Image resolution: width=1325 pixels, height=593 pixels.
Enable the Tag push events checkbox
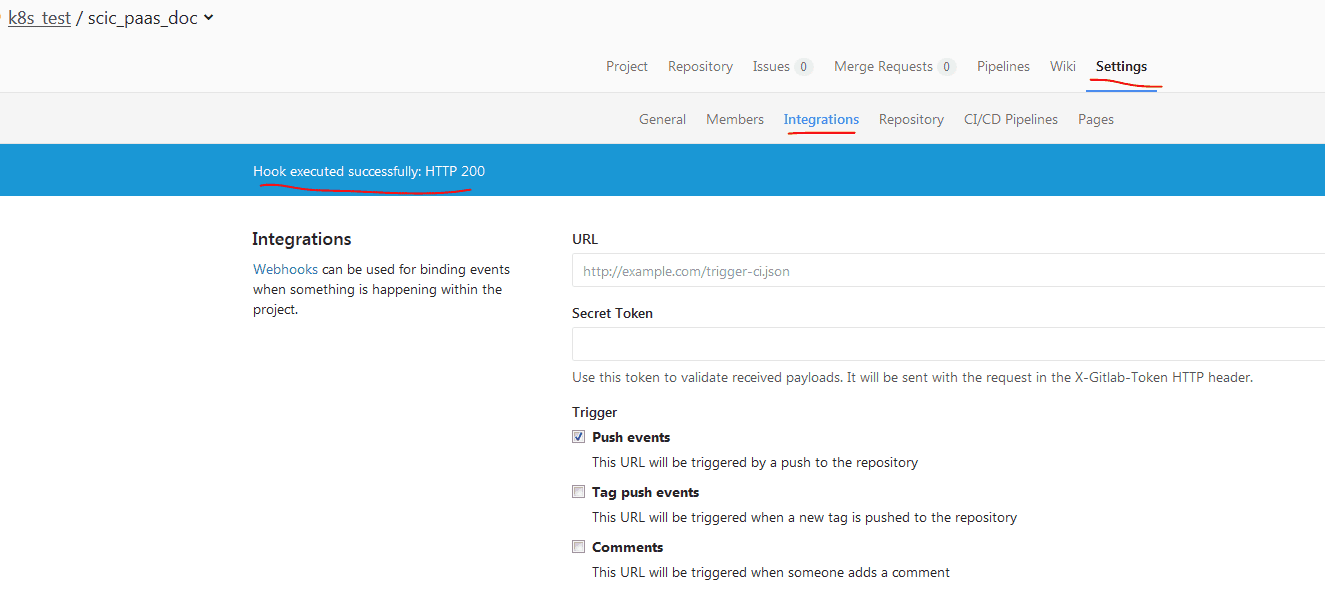[578, 492]
